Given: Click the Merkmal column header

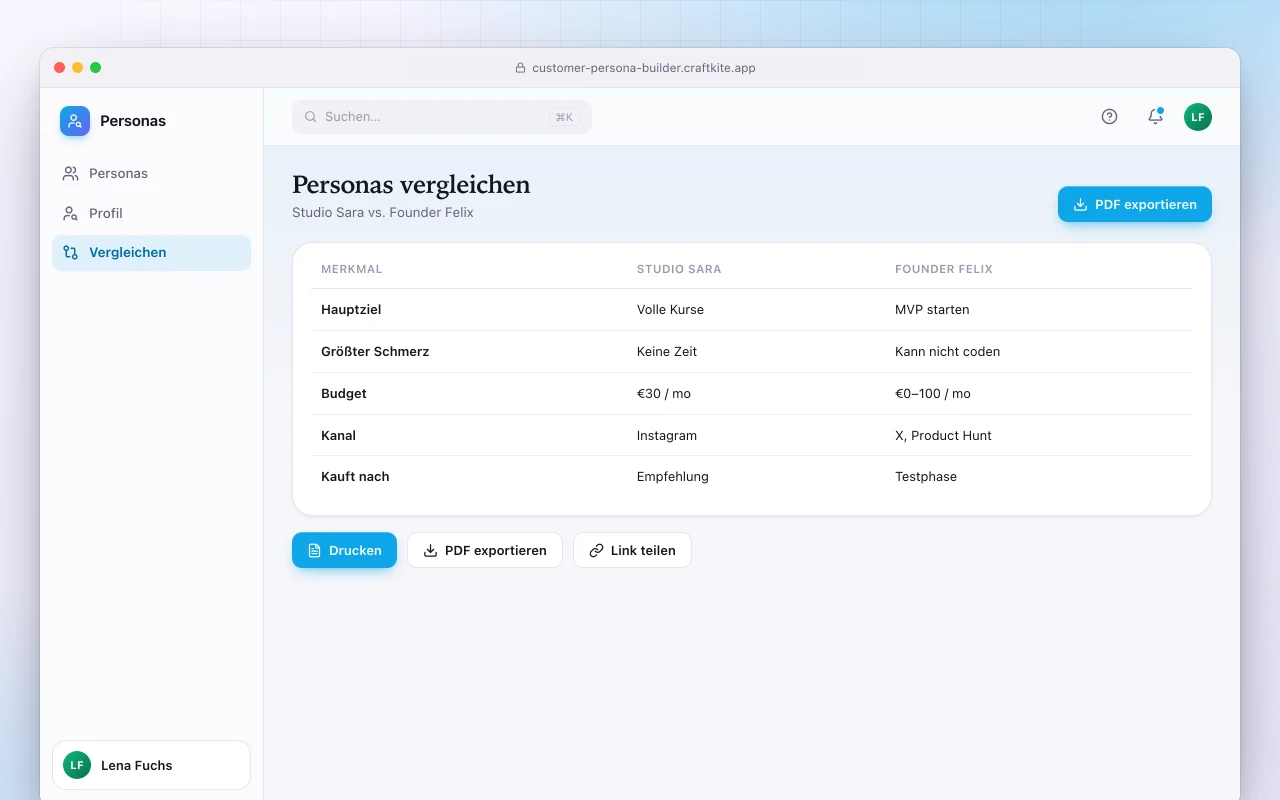Looking at the screenshot, I should pos(352,269).
